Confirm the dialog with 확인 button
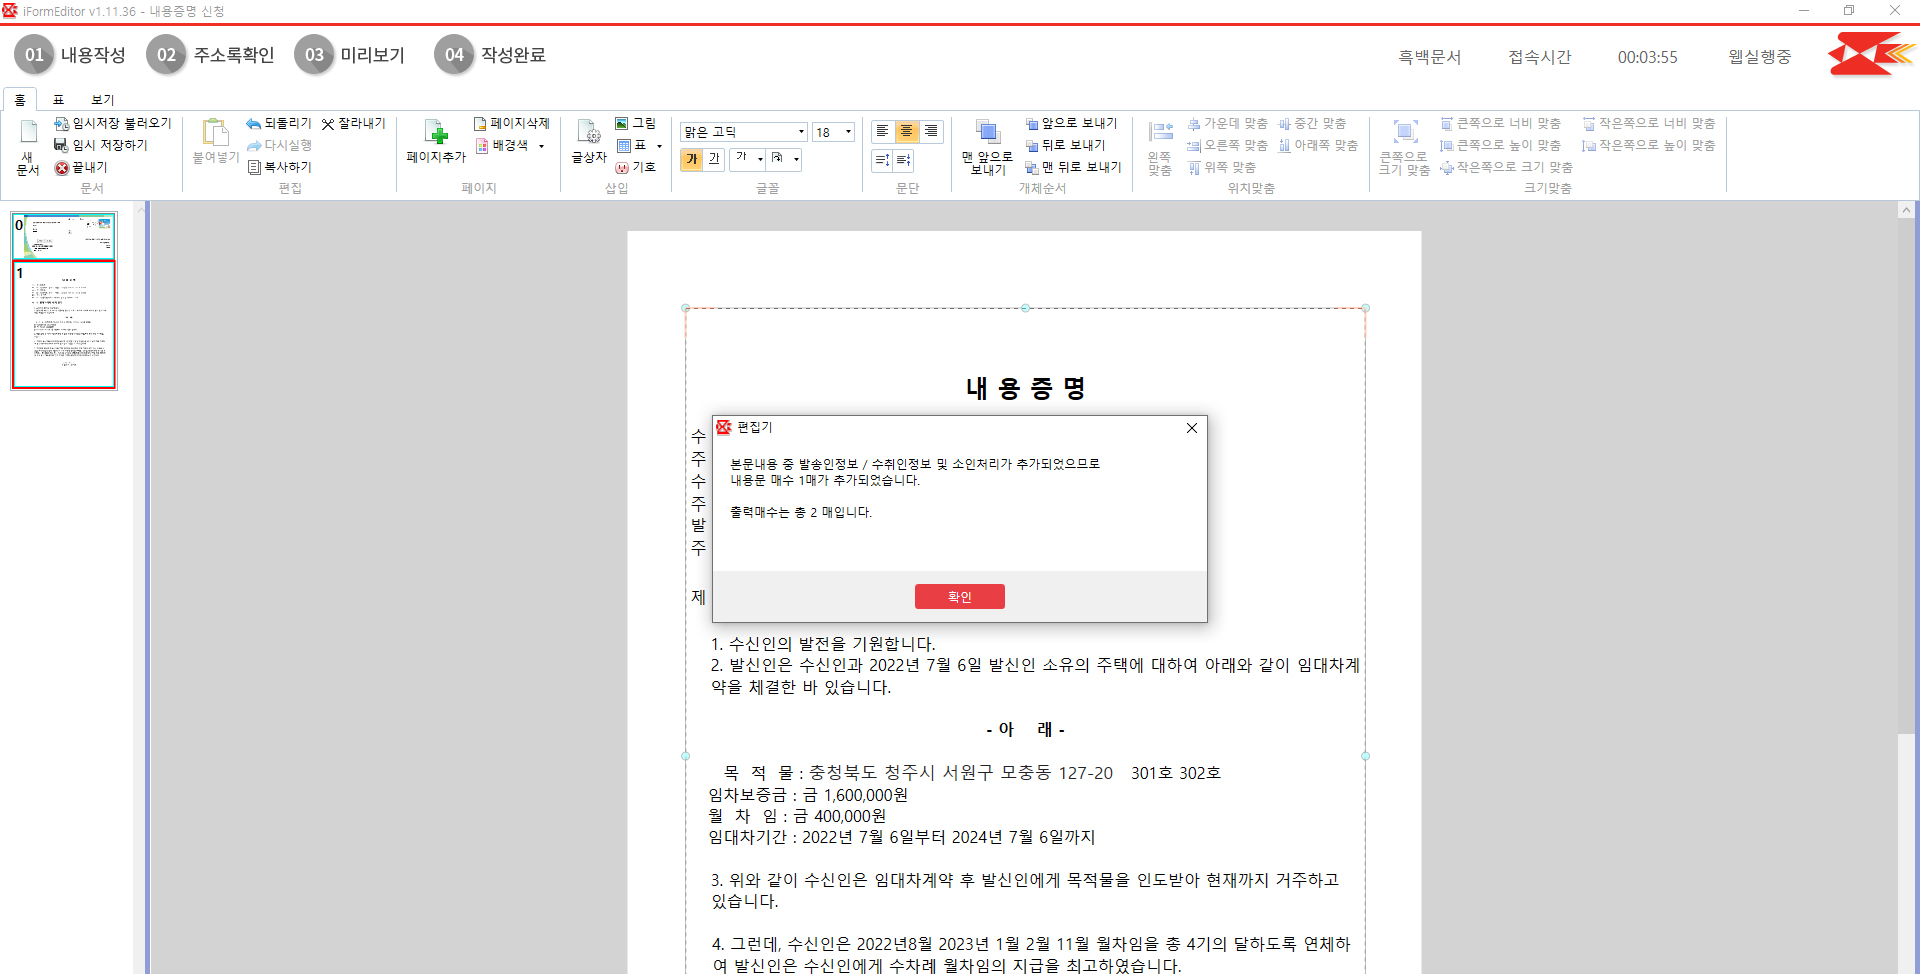The image size is (1920, 974). [959, 596]
